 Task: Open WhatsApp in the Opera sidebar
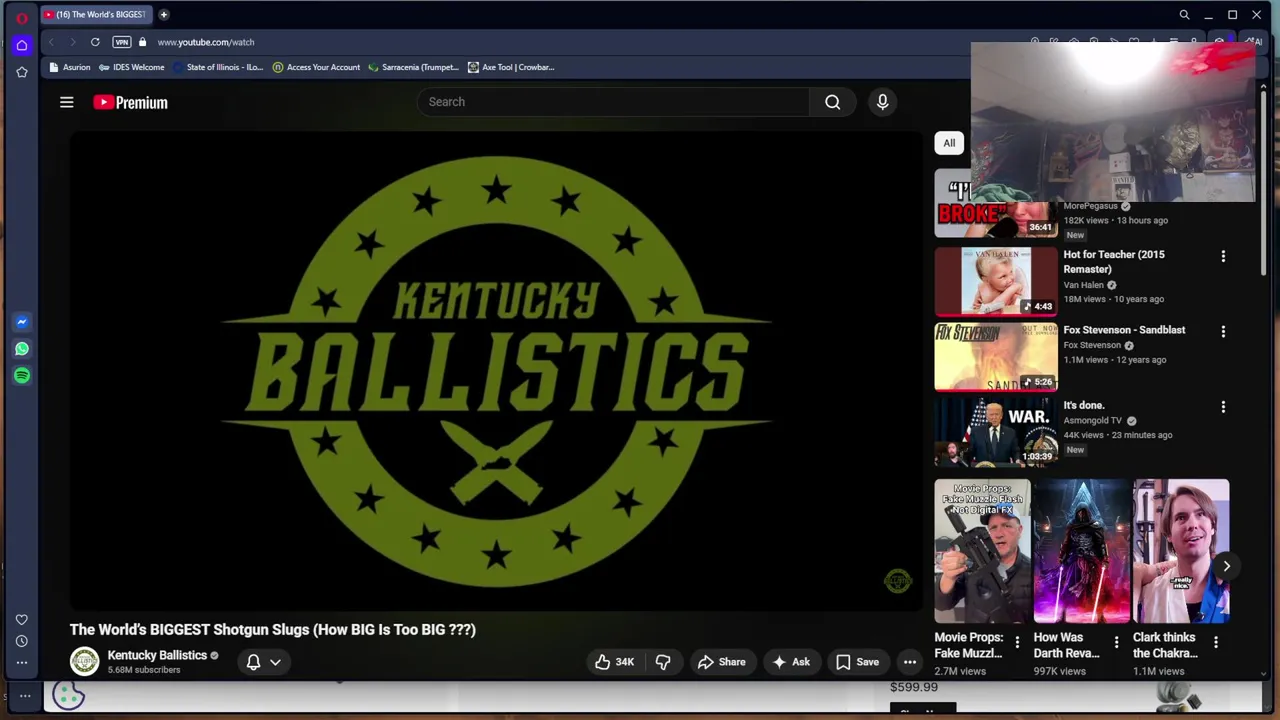pos(22,349)
